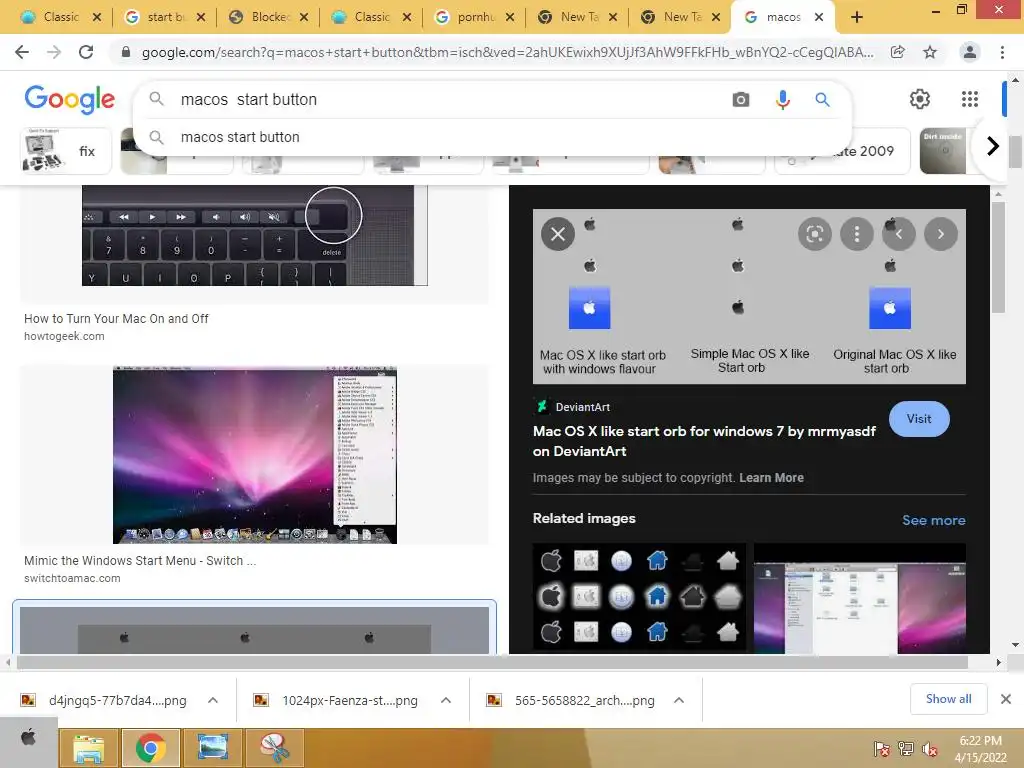The image size is (1024, 768).
Task: Open Chrome's three-dot menu
Action: [1002, 52]
